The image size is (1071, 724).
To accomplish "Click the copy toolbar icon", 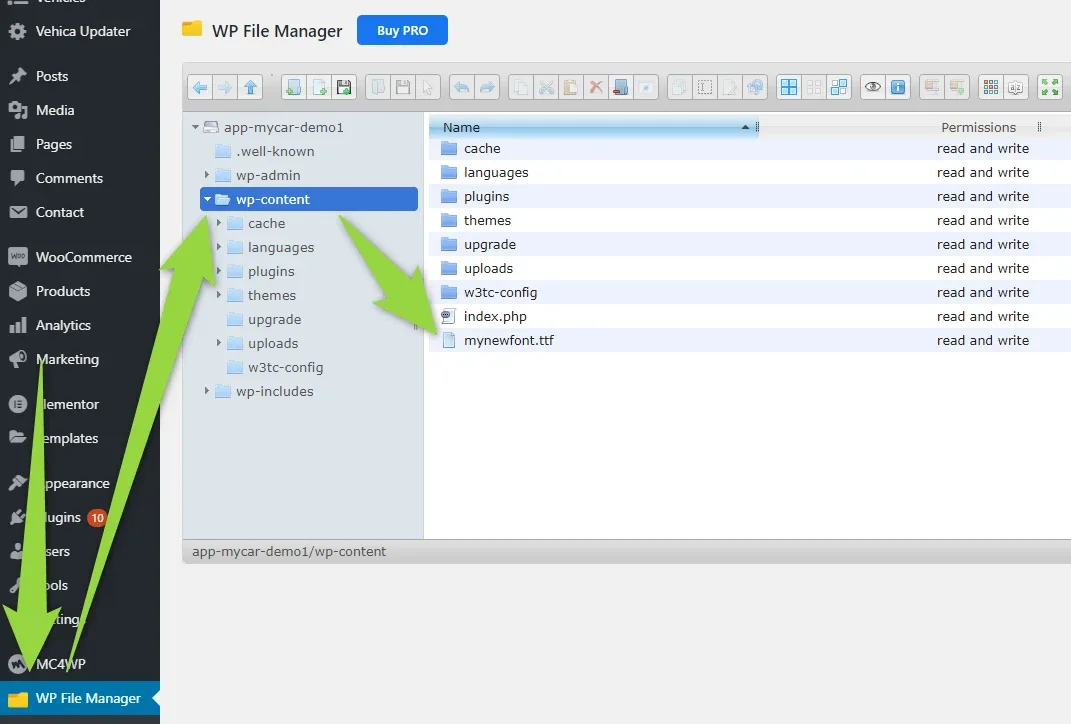I will [520, 87].
